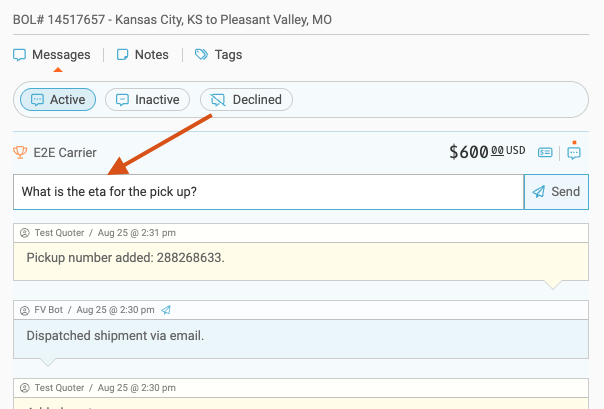Open the chat icon with red notification
604x409 pixels.
(574, 153)
